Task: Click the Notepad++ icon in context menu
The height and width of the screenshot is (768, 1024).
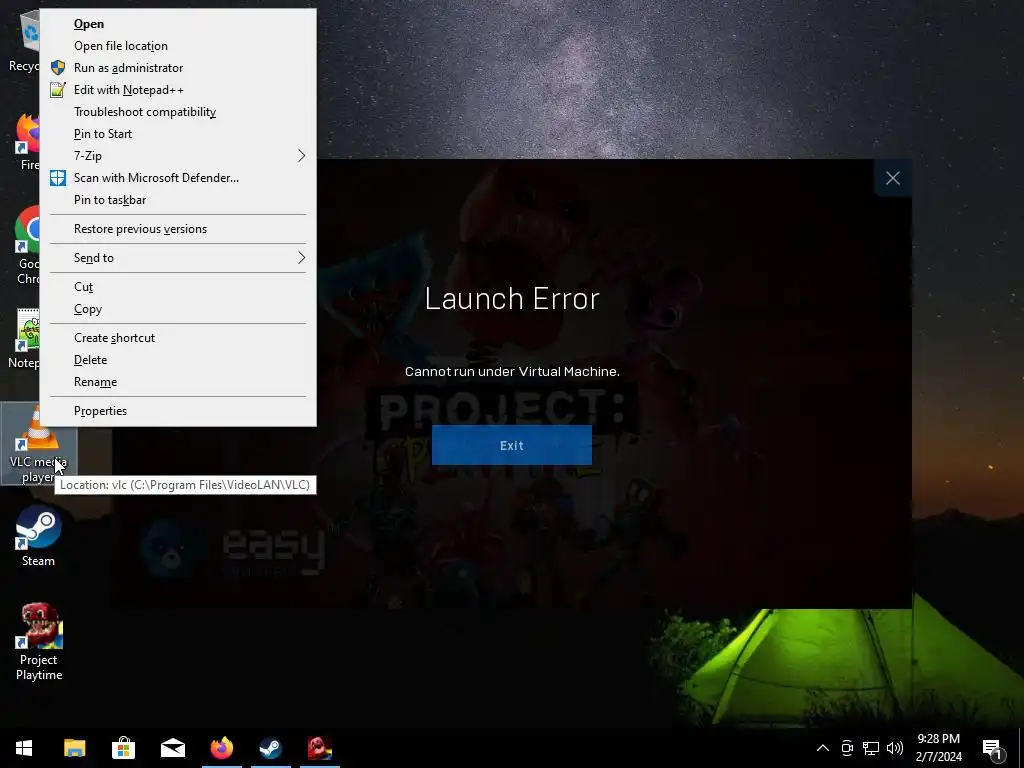Action: (58, 89)
